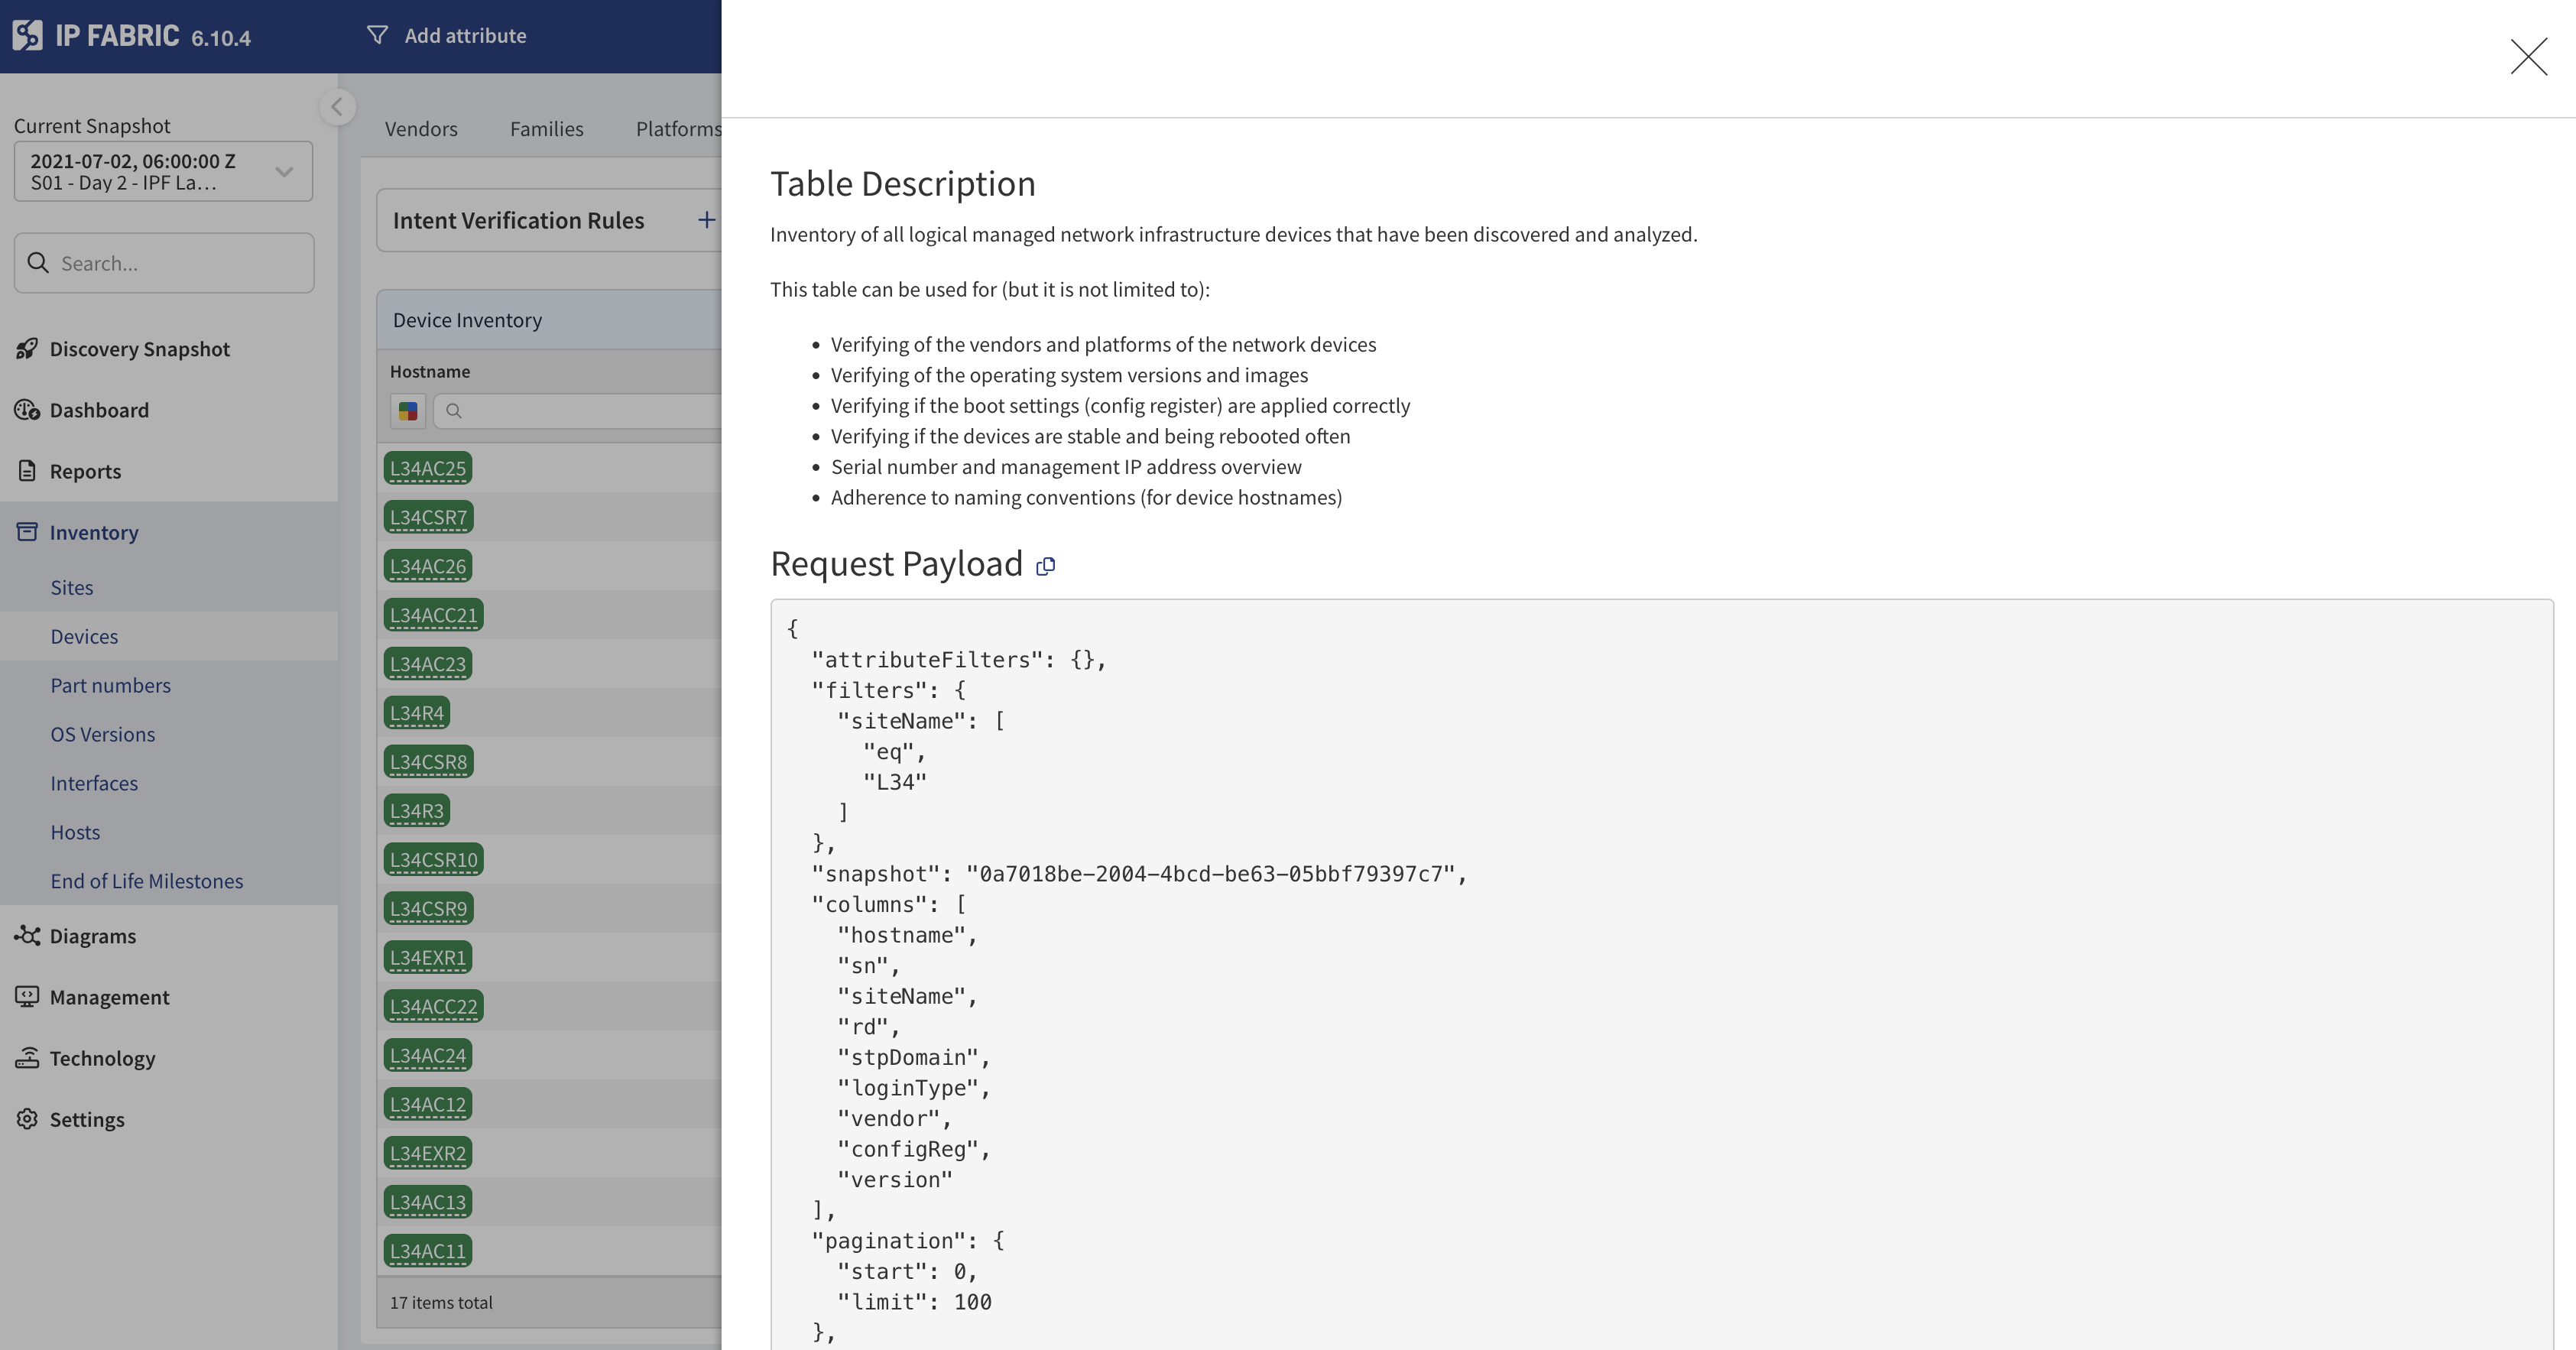This screenshot has width=2576, height=1350.
Task: Expand Intent Verification Rules with plus
Action: point(706,220)
